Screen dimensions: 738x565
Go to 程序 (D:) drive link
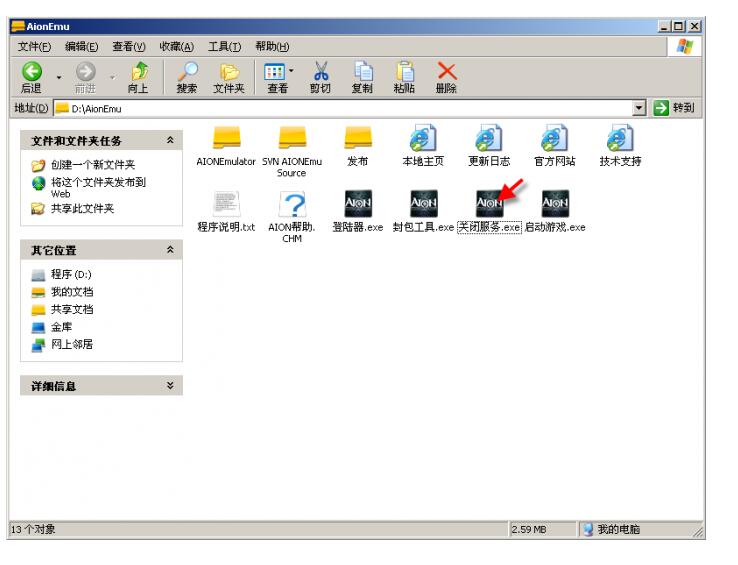click(x=61, y=274)
